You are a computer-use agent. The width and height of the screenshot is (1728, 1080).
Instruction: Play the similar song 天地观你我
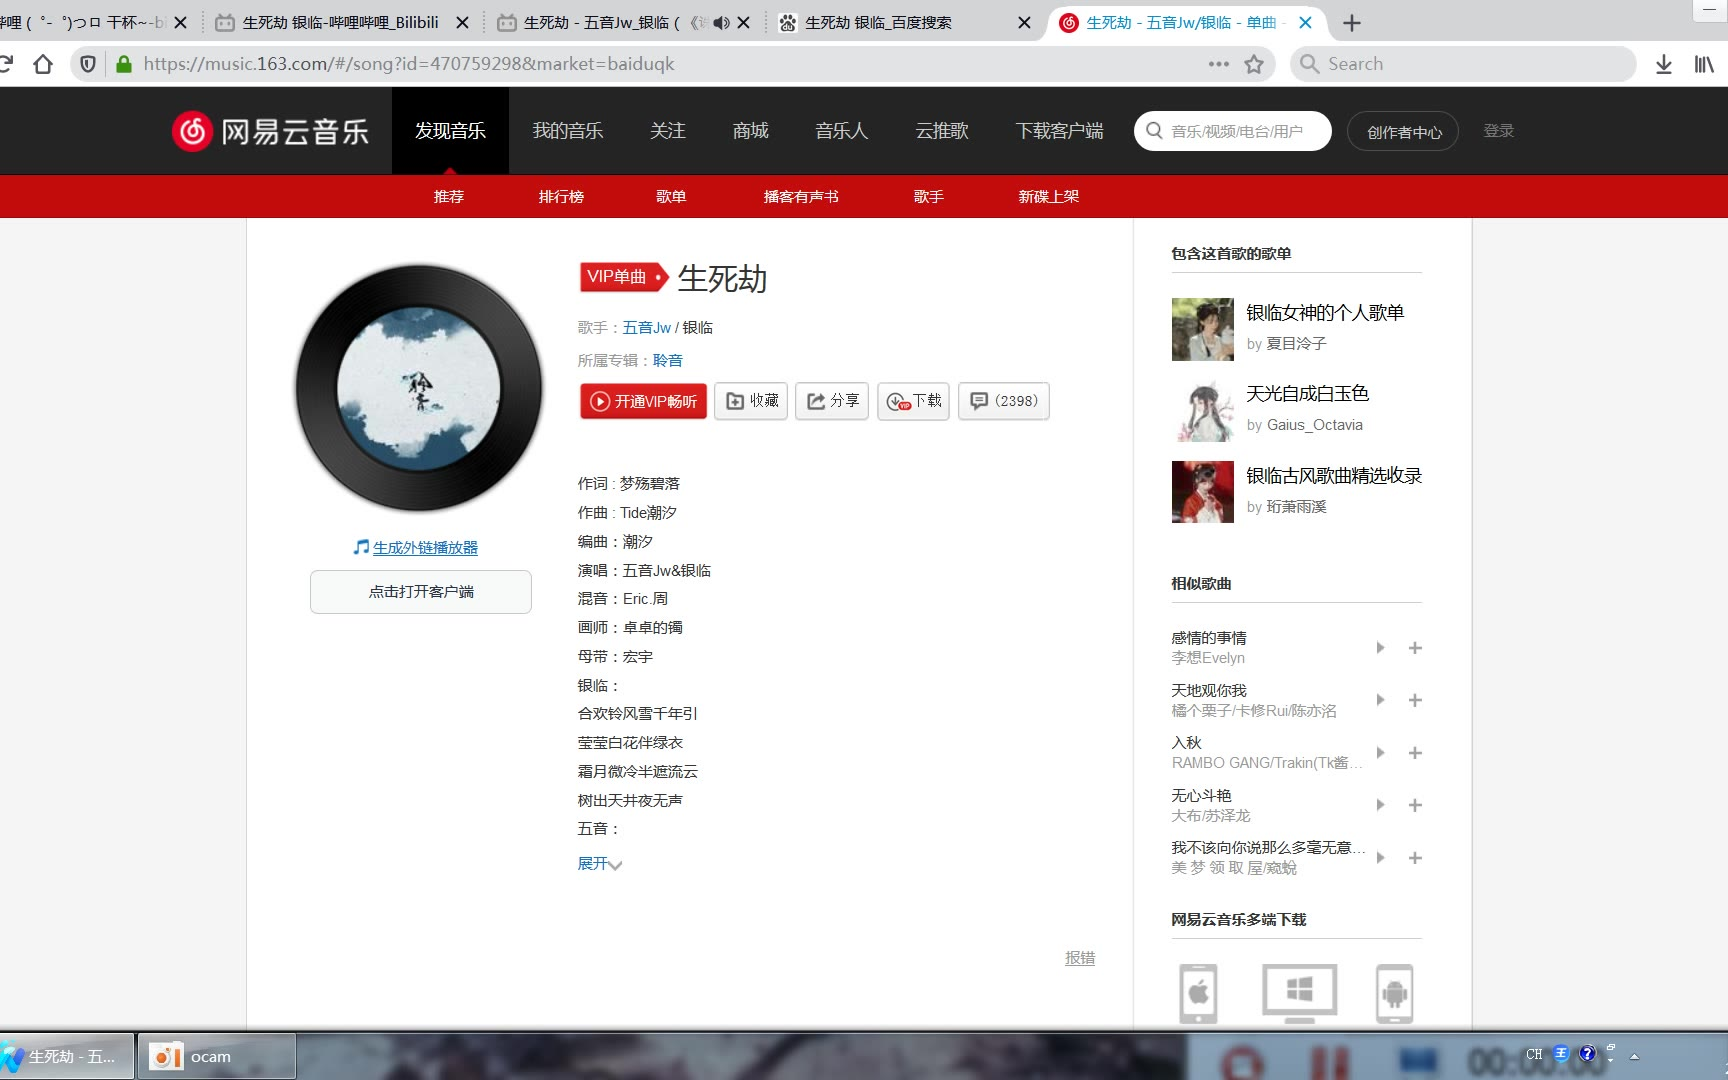tap(1380, 700)
